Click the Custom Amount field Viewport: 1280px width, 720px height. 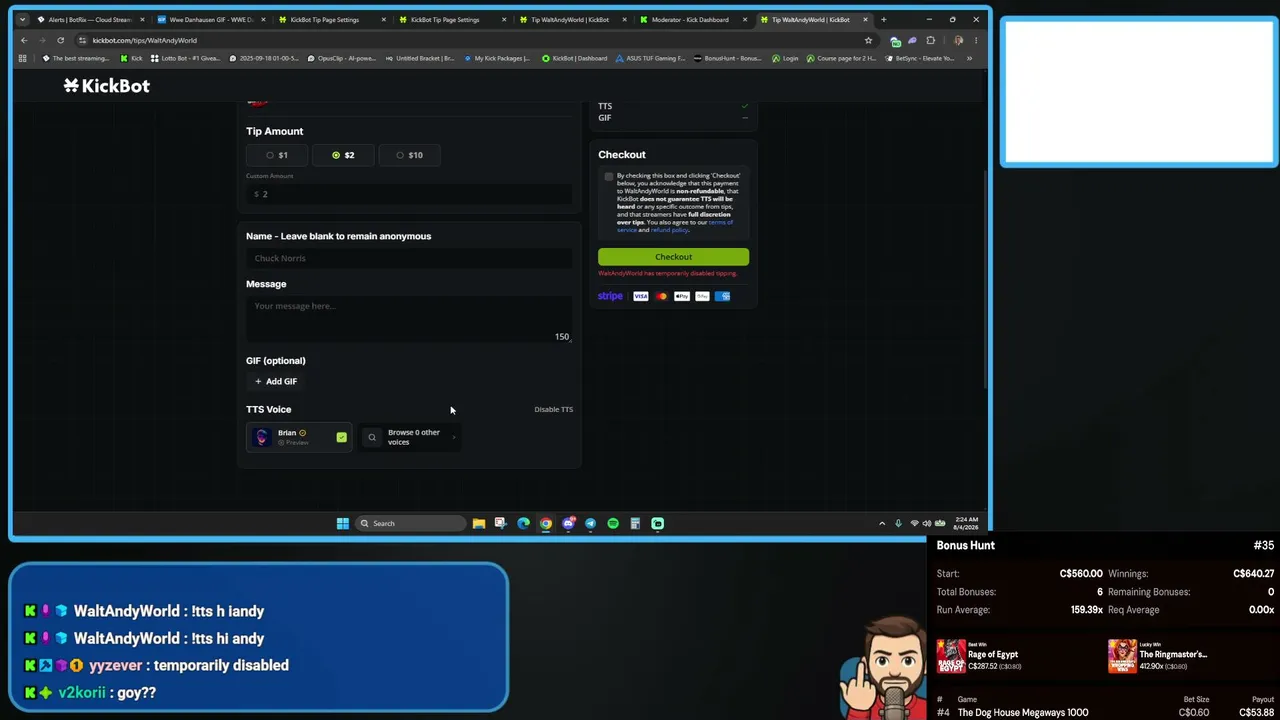pos(409,194)
